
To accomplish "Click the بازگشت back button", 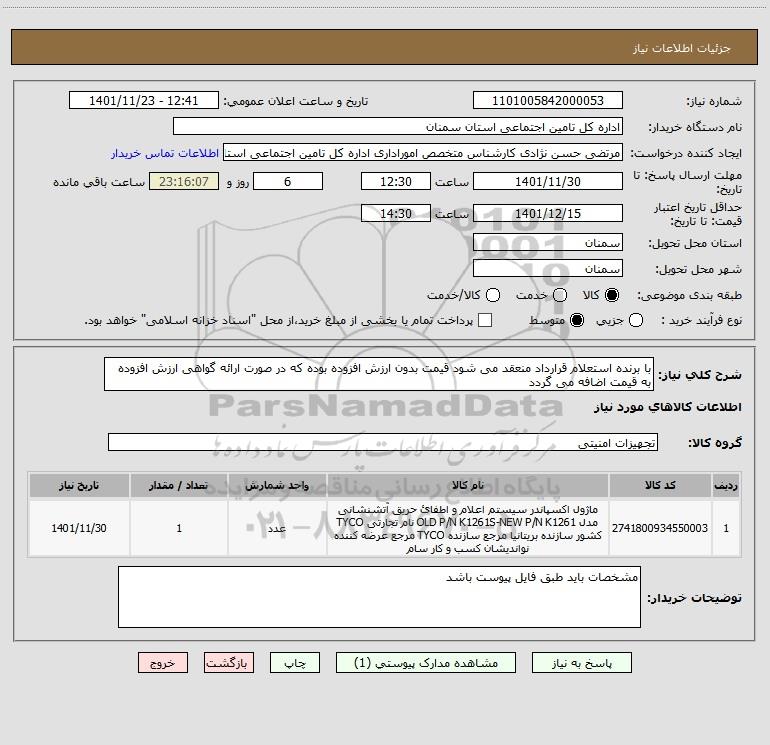I will point(229,663).
